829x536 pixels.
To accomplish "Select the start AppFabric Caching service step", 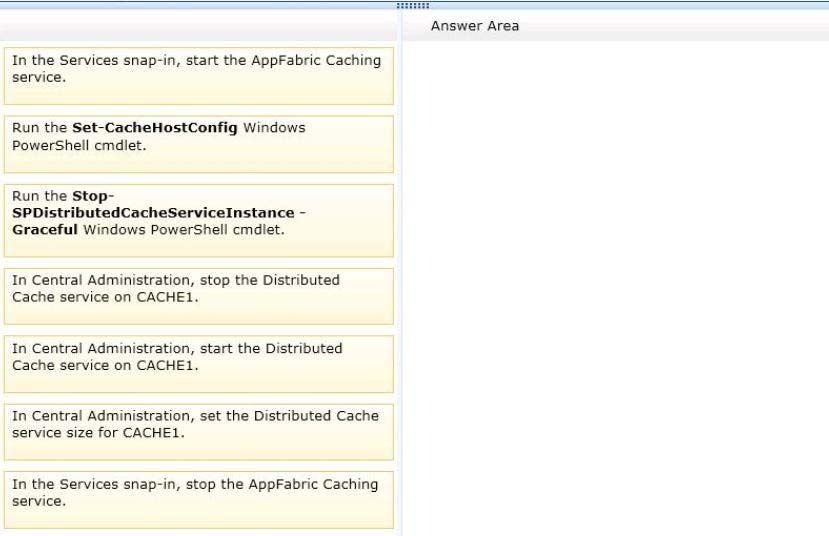I will [x=199, y=76].
